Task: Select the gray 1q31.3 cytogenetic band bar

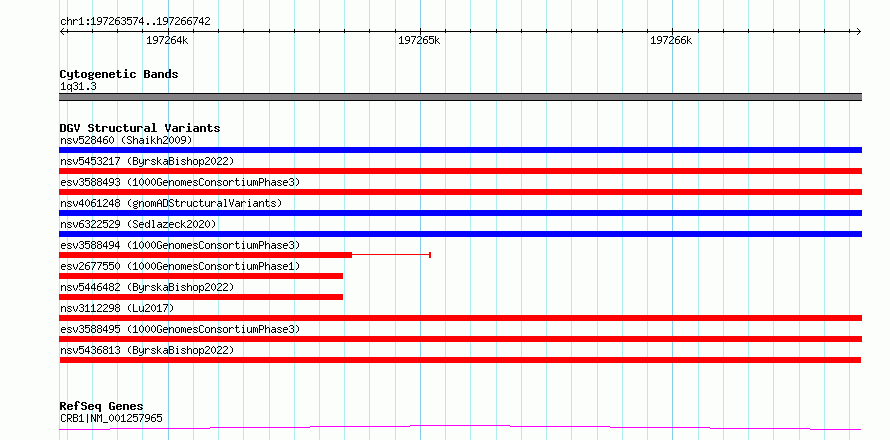Action: coord(460,97)
